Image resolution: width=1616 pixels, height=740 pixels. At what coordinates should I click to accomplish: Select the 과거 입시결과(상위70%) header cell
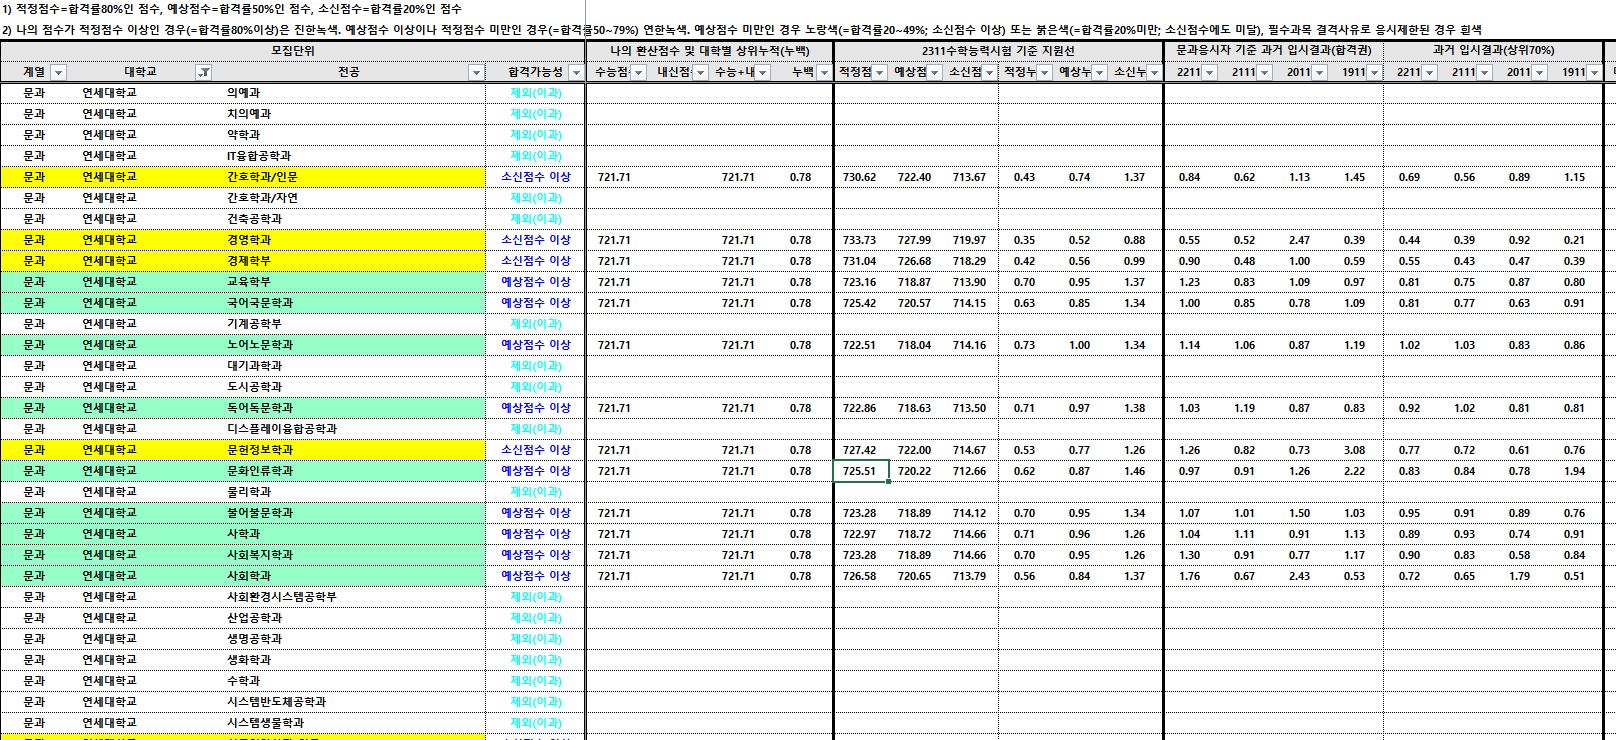pyautogui.click(x=1493, y=50)
